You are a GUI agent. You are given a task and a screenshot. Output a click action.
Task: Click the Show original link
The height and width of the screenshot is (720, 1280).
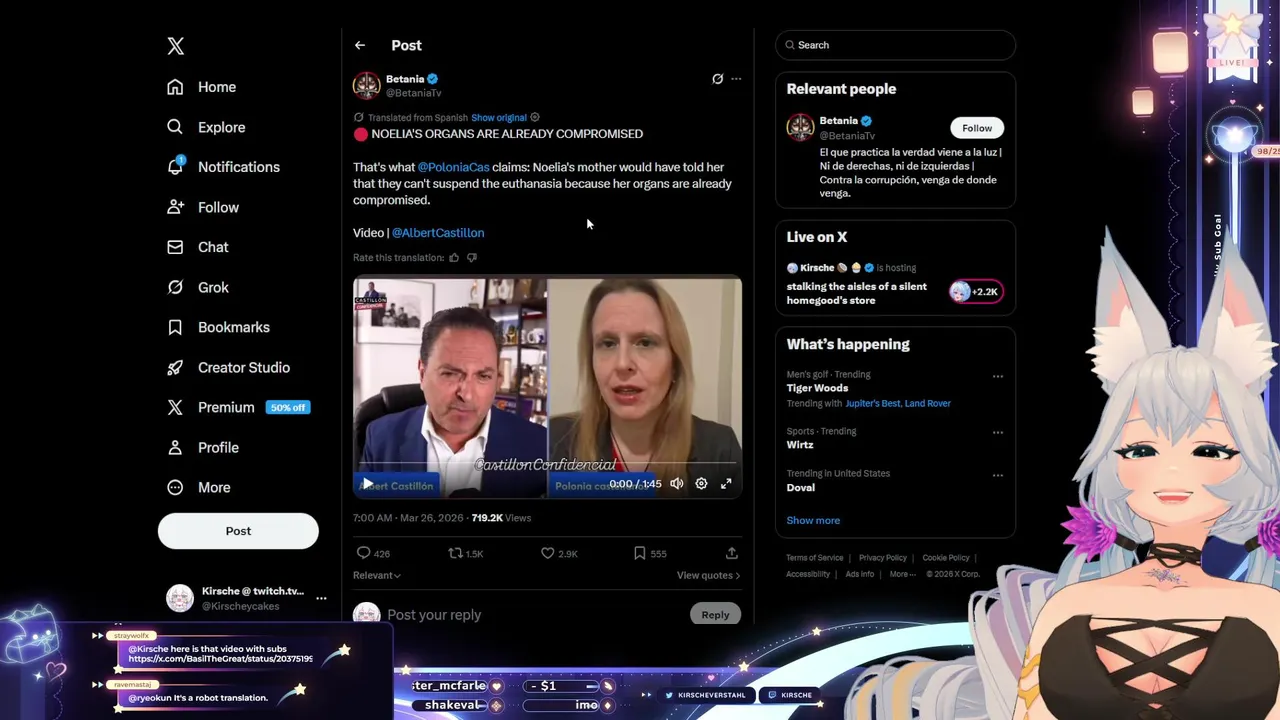coord(499,117)
